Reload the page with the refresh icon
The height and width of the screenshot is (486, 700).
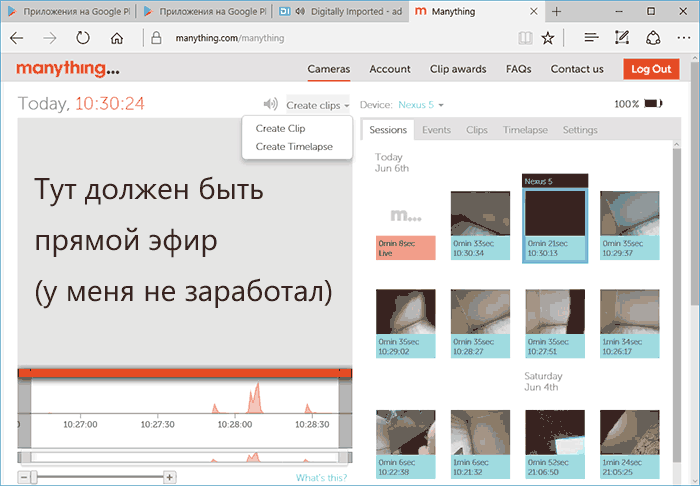[x=83, y=38]
